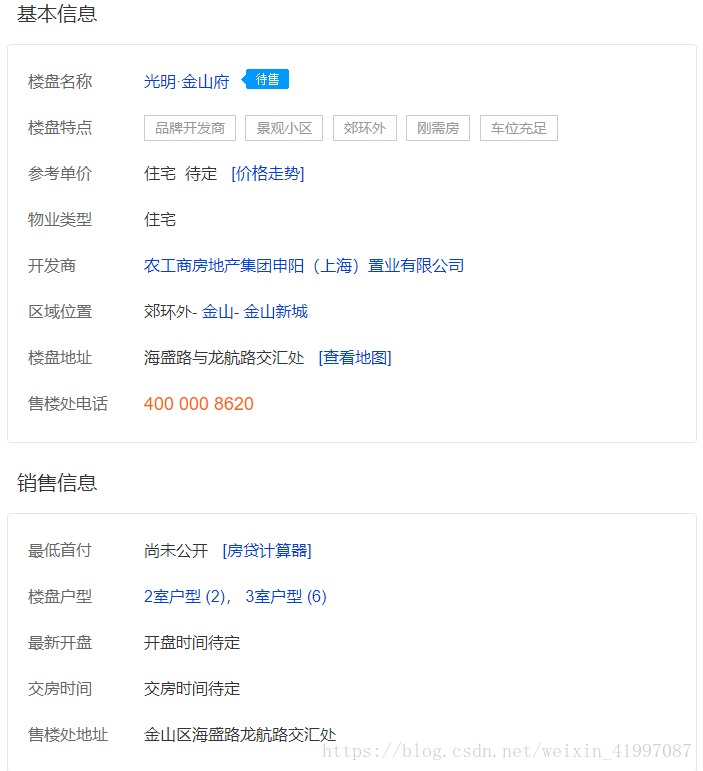Click the sales office address 金山区海盛路龙航路交汇处
Viewport: 703px width, 771px height.
240,735
